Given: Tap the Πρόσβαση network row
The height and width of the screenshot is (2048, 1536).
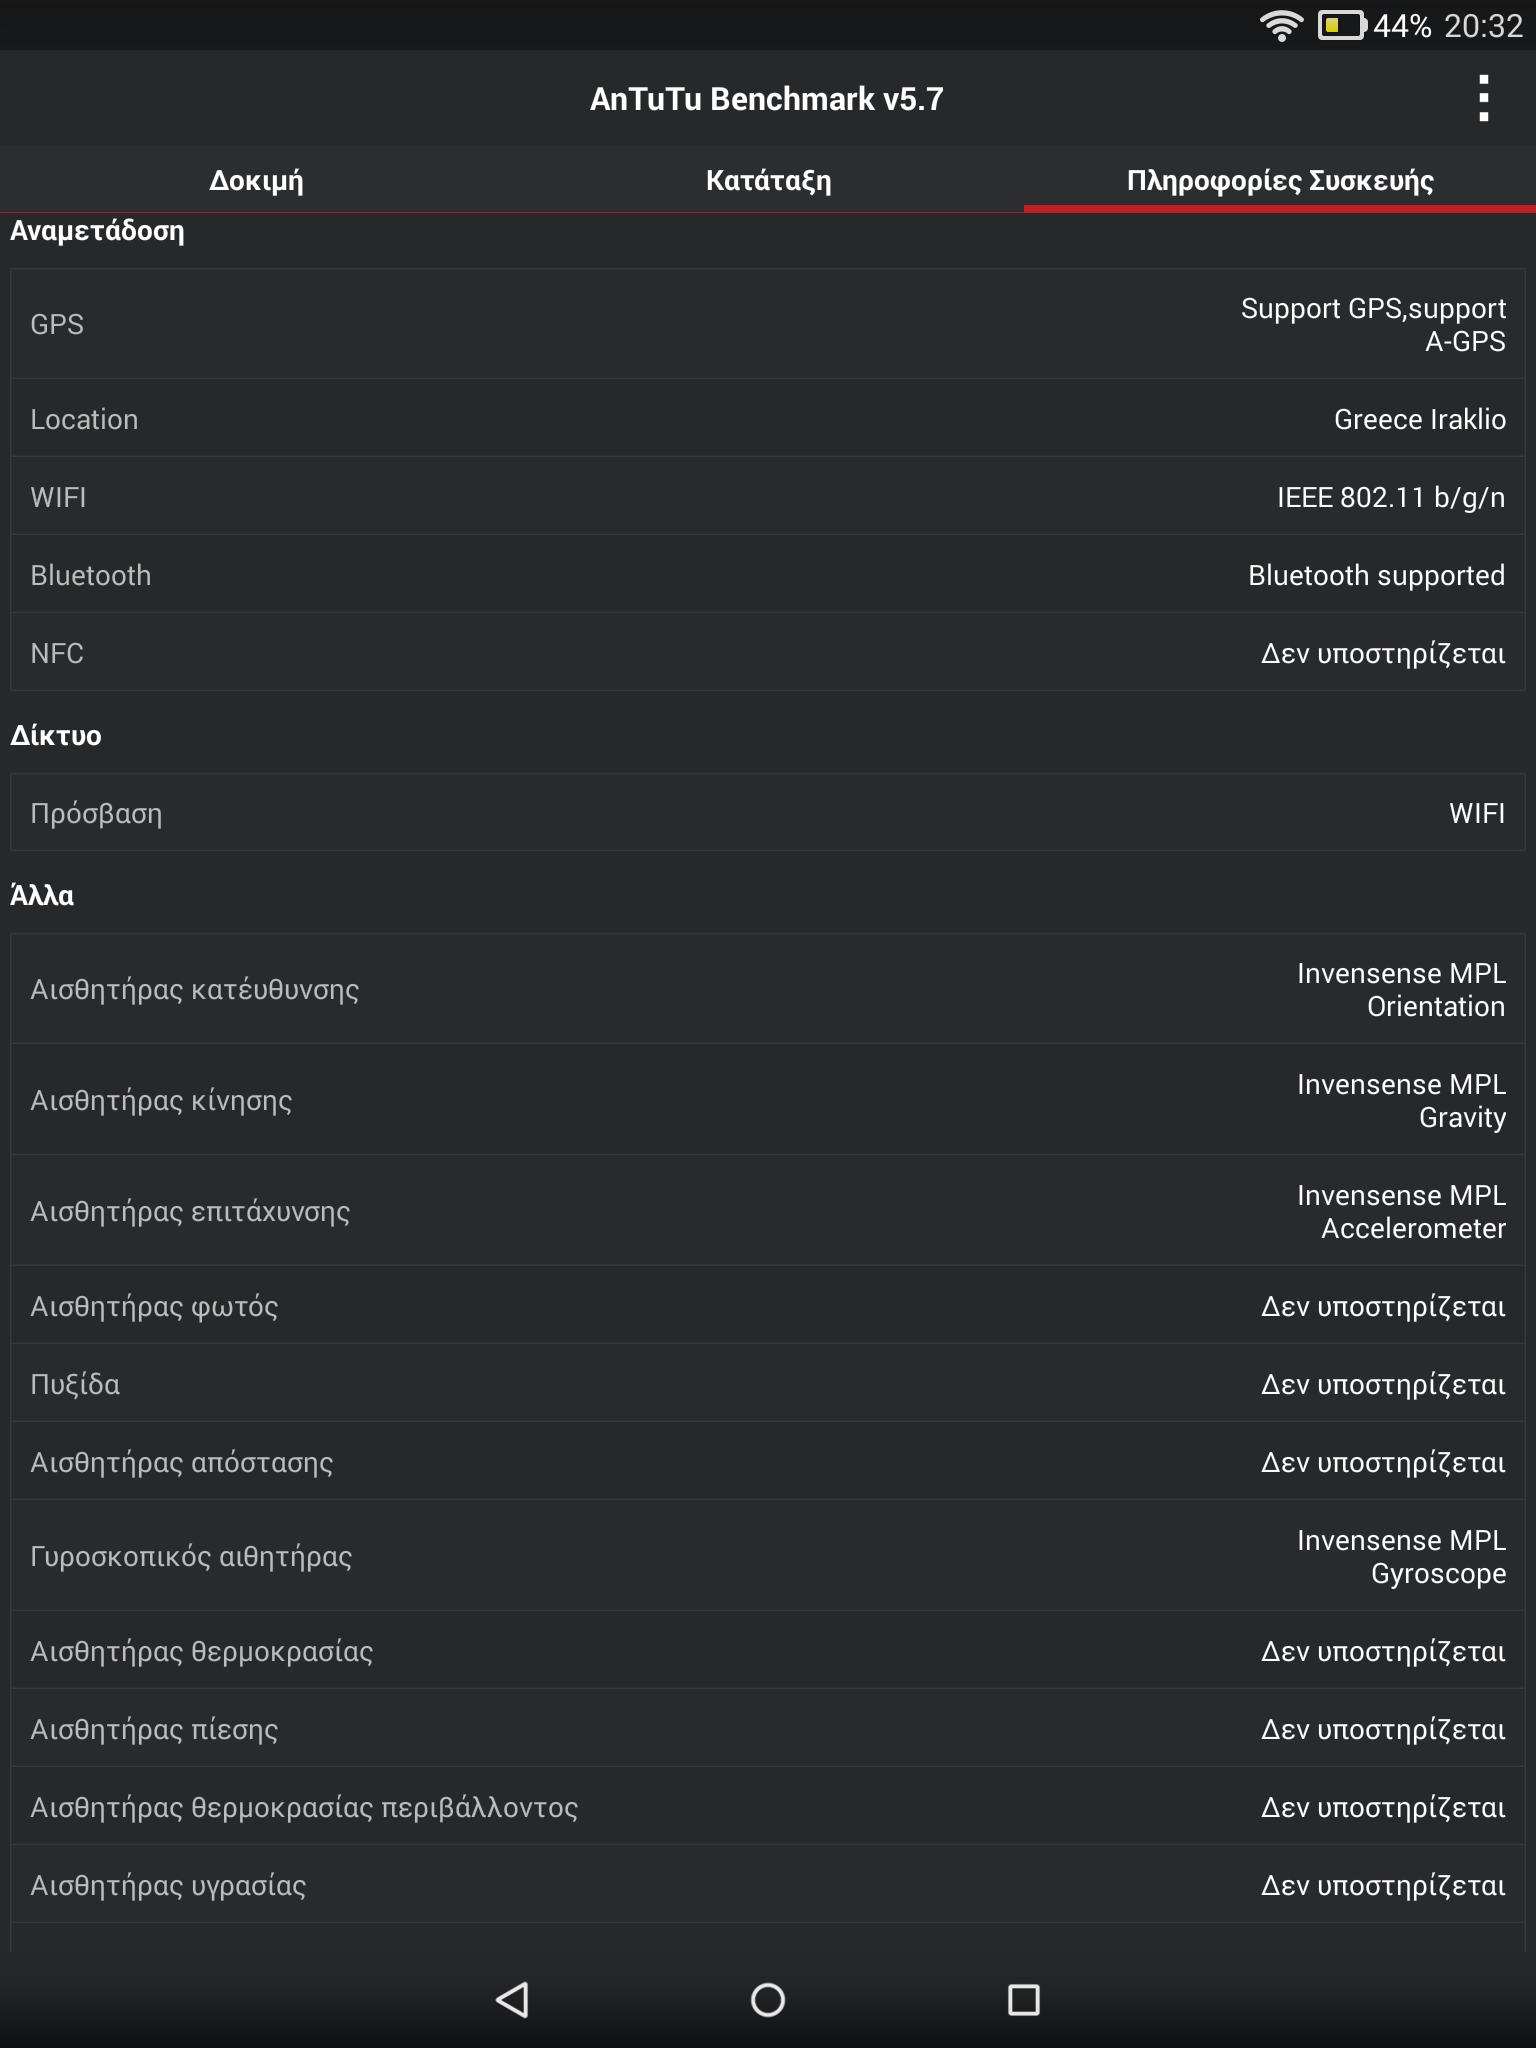Looking at the screenshot, I should coord(768,812).
